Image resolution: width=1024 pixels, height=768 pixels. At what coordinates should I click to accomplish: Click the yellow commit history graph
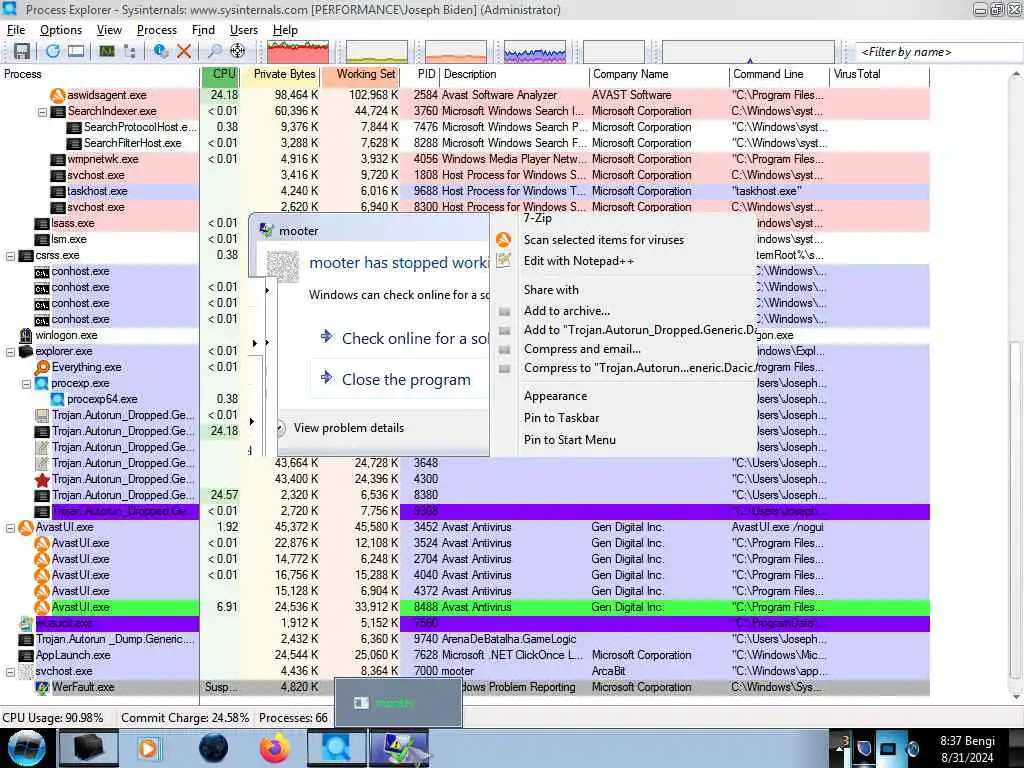(x=377, y=52)
